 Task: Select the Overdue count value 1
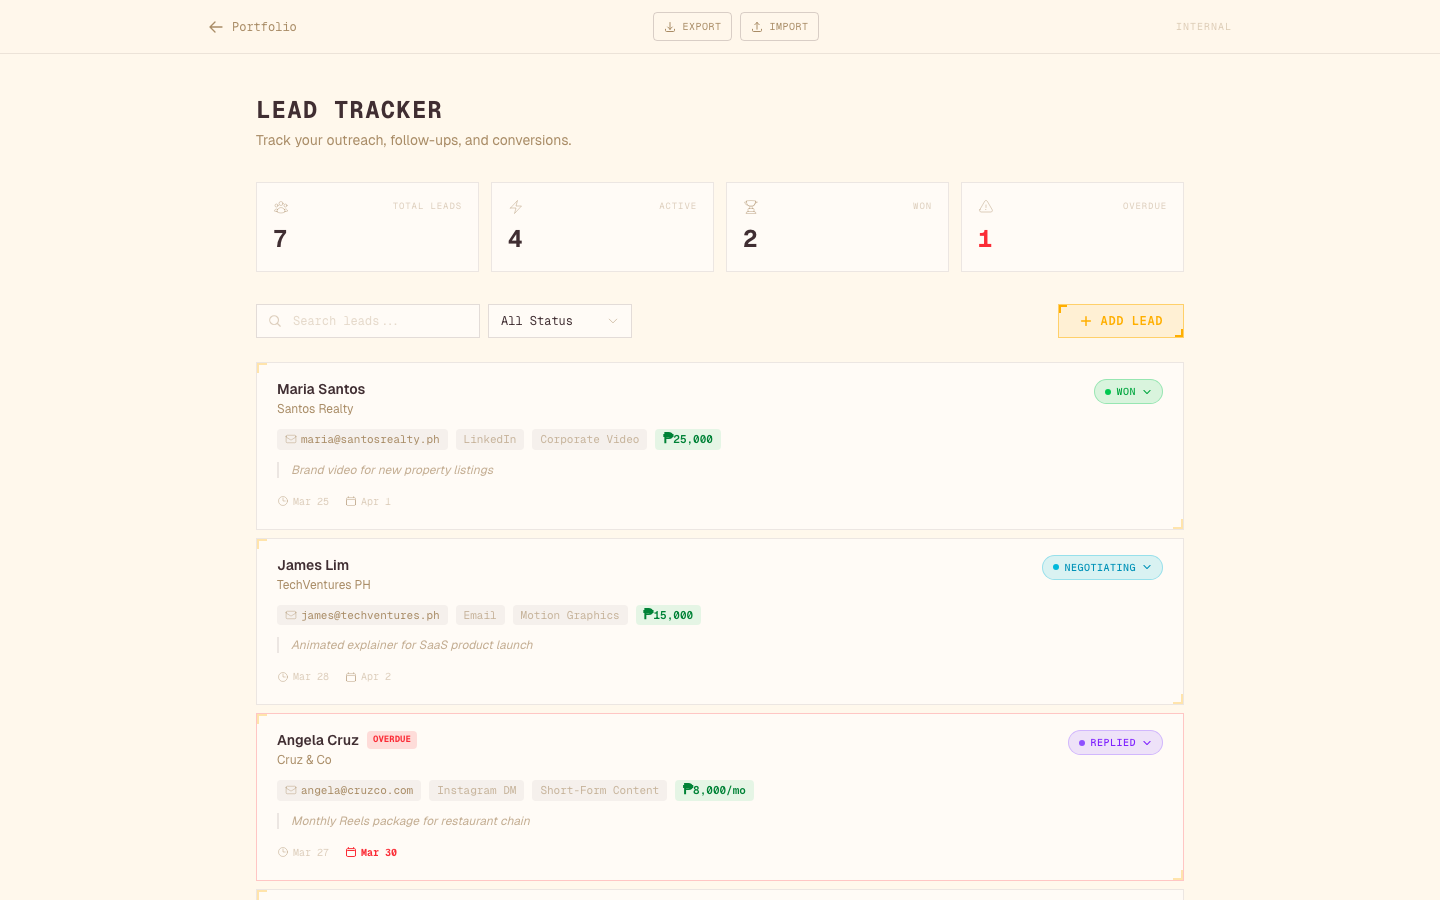[x=985, y=239]
